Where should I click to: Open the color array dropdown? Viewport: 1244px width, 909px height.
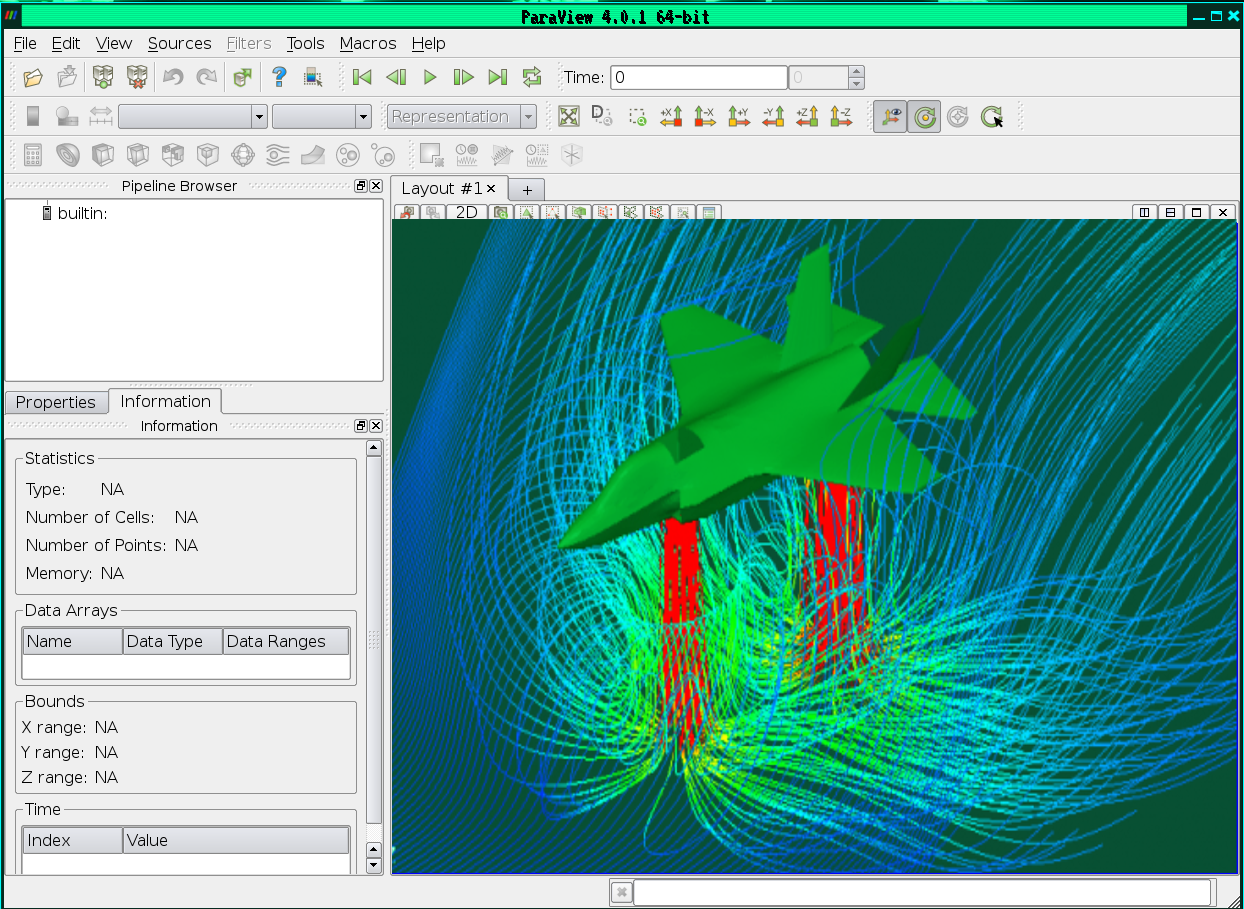pyautogui.click(x=193, y=116)
